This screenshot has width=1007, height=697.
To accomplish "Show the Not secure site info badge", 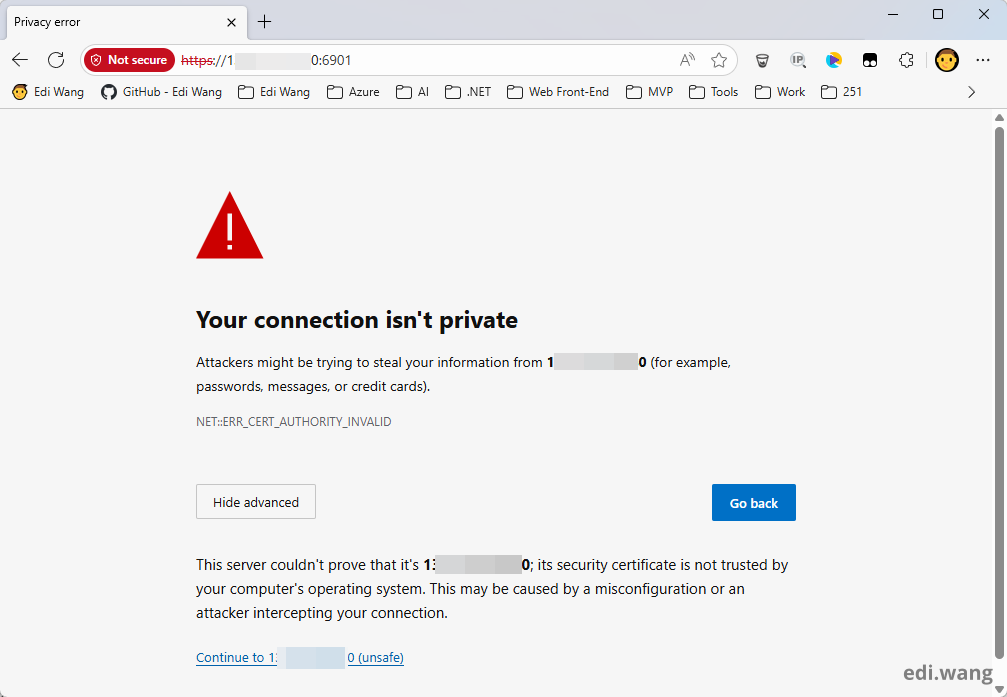I will click(x=129, y=60).
